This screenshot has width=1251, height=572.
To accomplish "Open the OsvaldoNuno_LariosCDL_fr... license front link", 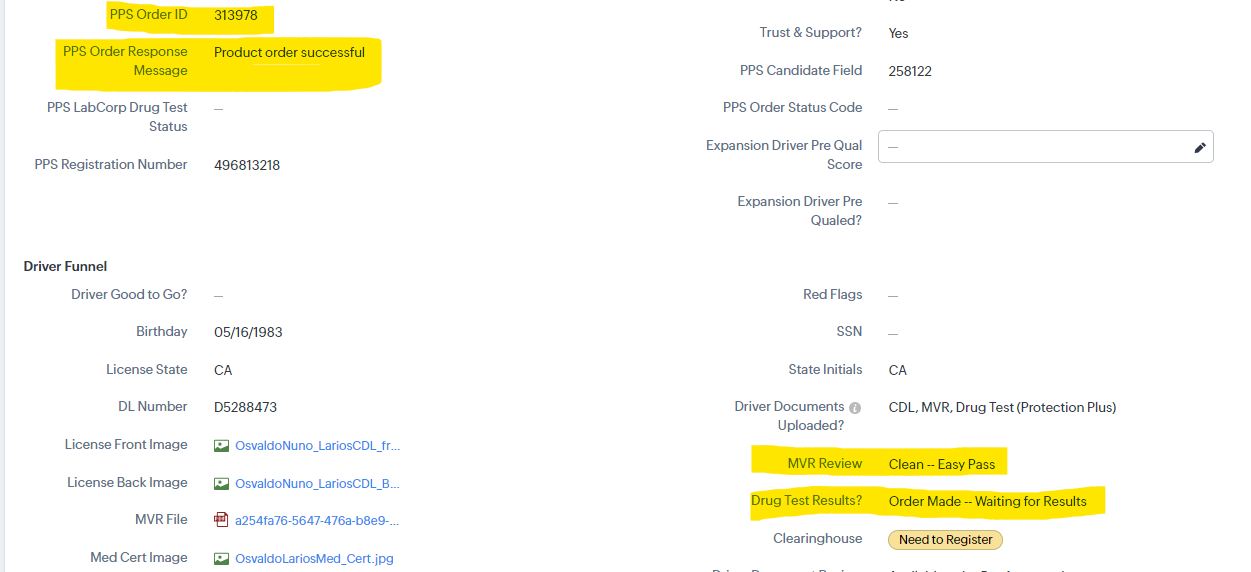I will (317, 446).
